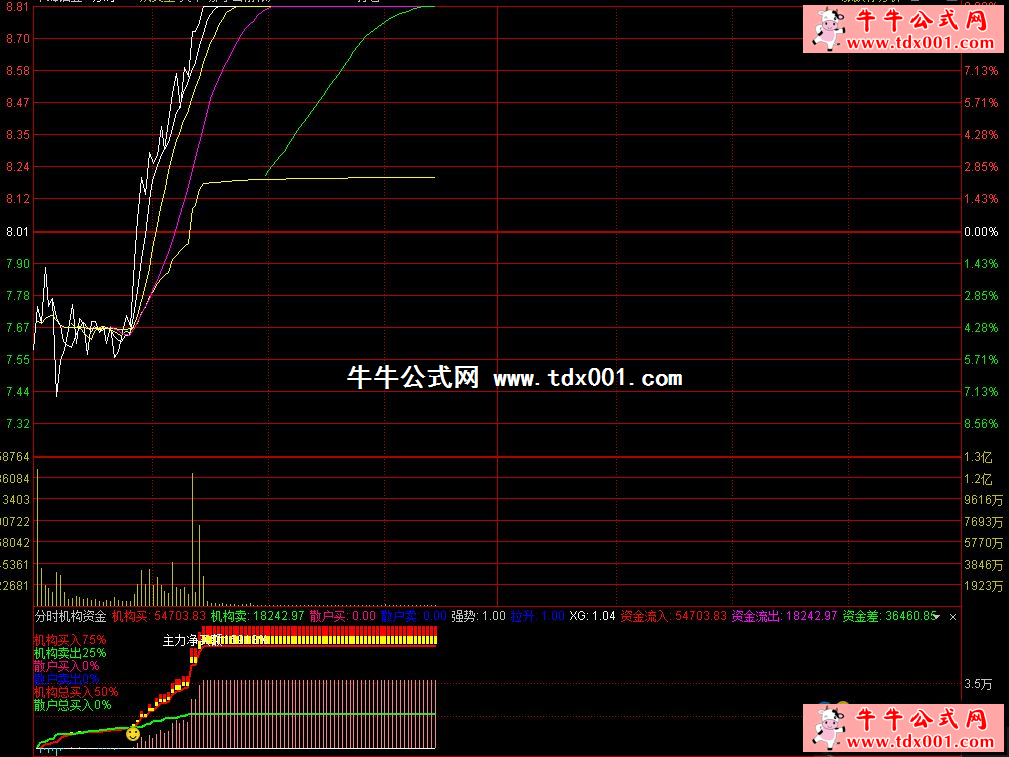Click the 资金流入: 54703.83 value
The width and height of the screenshot is (1009, 757).
[673, 616]
